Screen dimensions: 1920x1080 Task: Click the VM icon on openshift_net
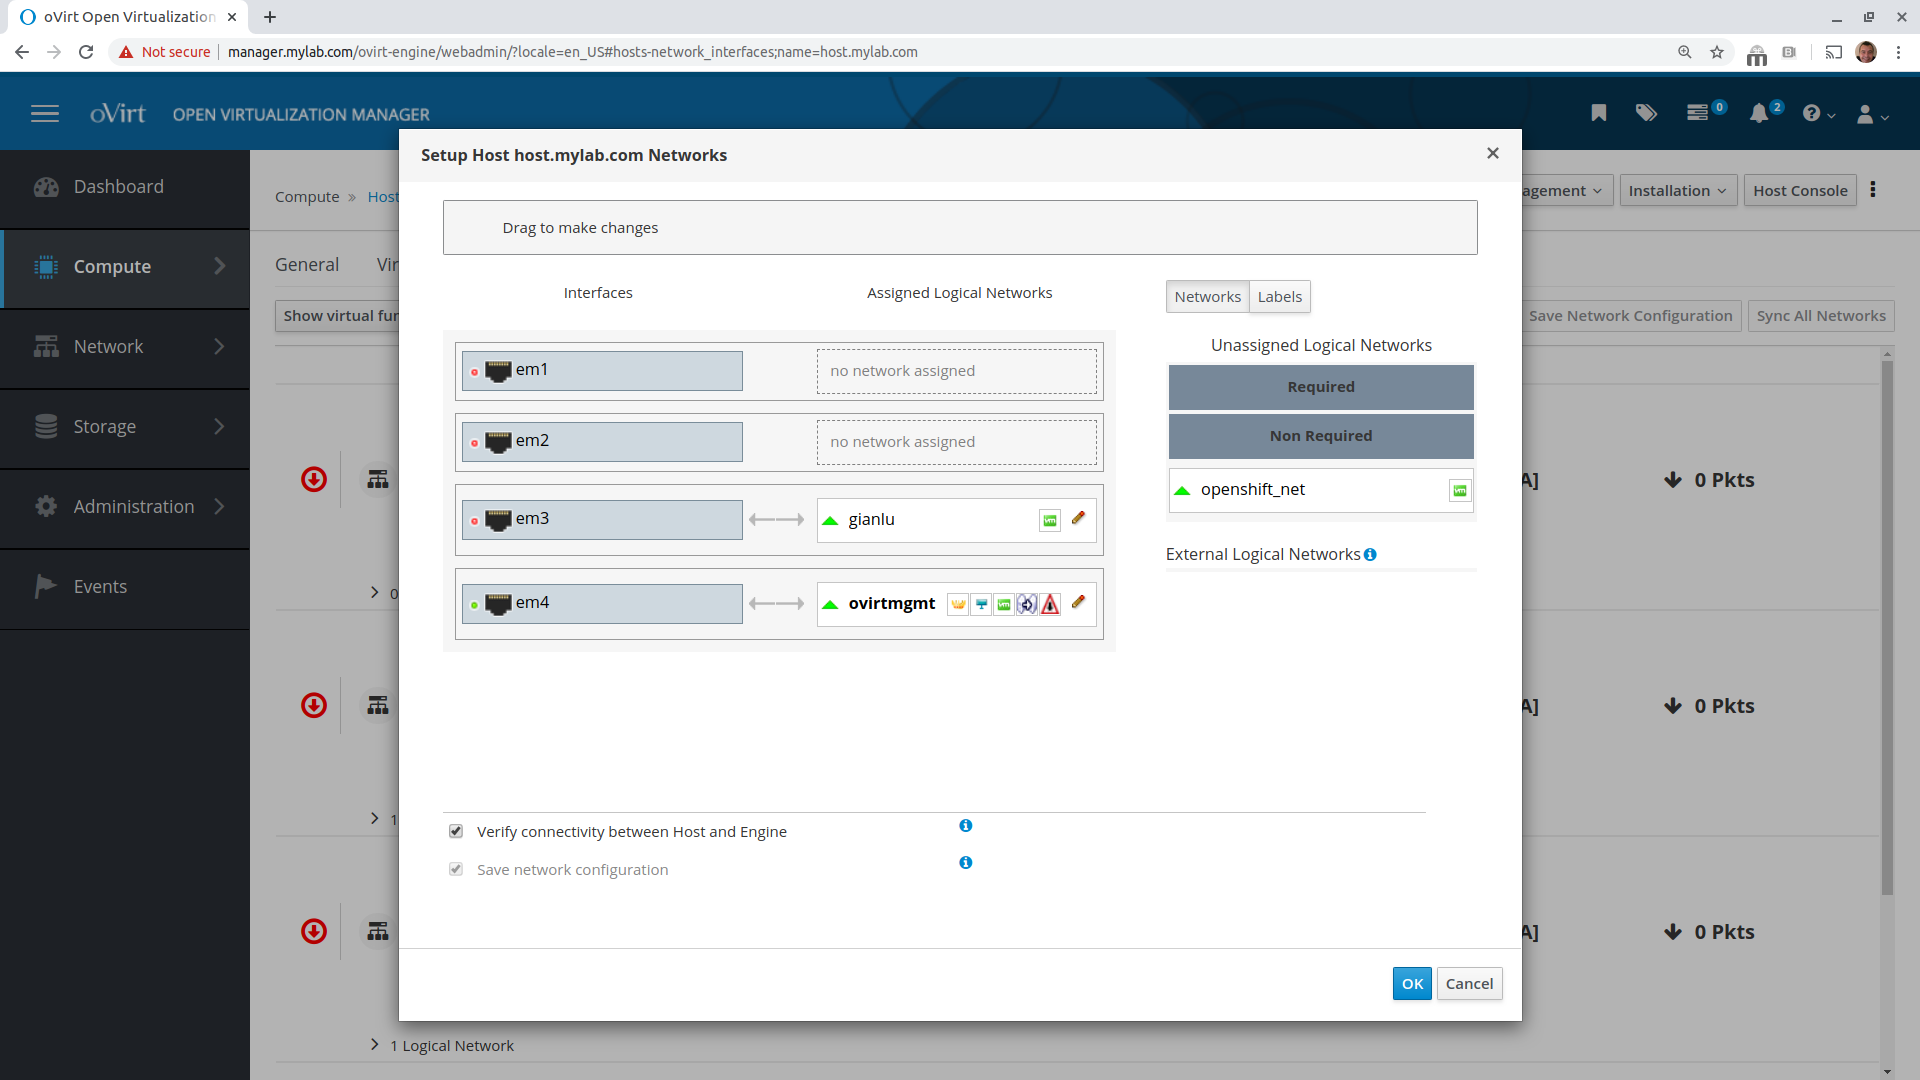(1460, 490)
